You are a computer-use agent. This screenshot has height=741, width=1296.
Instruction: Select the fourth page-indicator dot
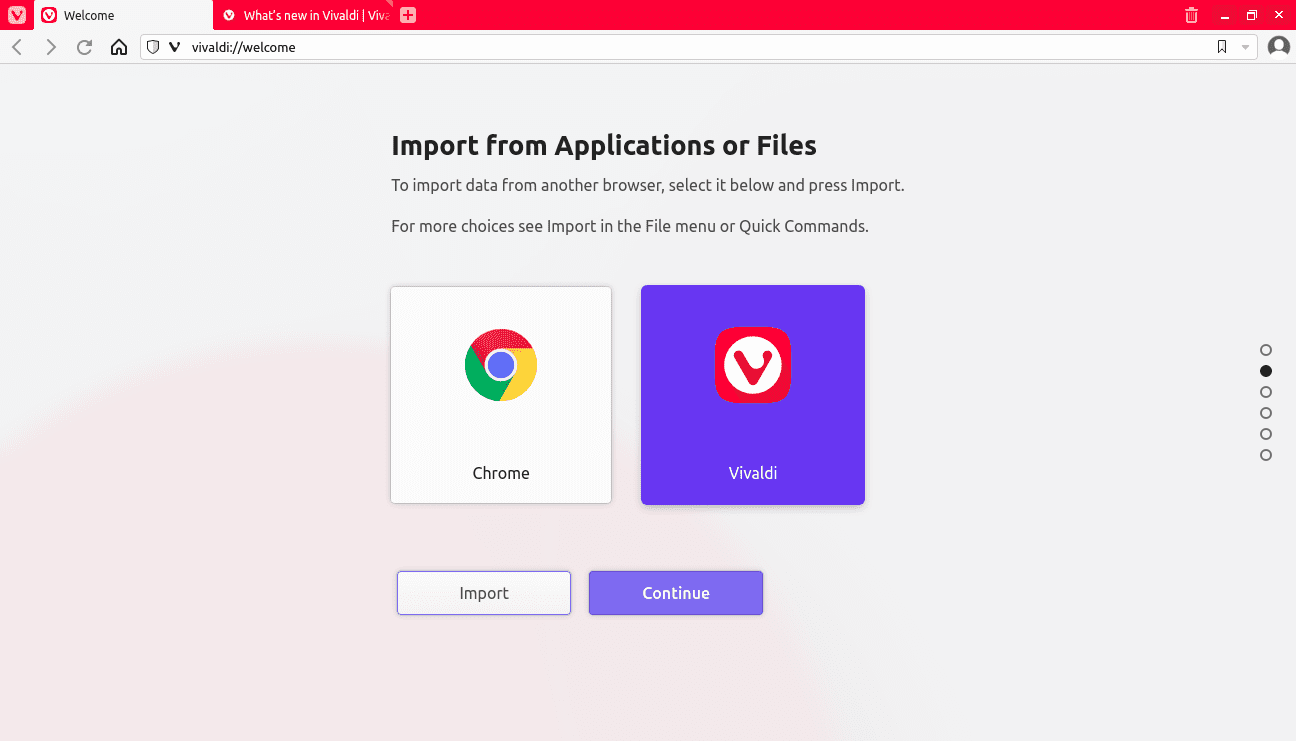click(1265, 413)
